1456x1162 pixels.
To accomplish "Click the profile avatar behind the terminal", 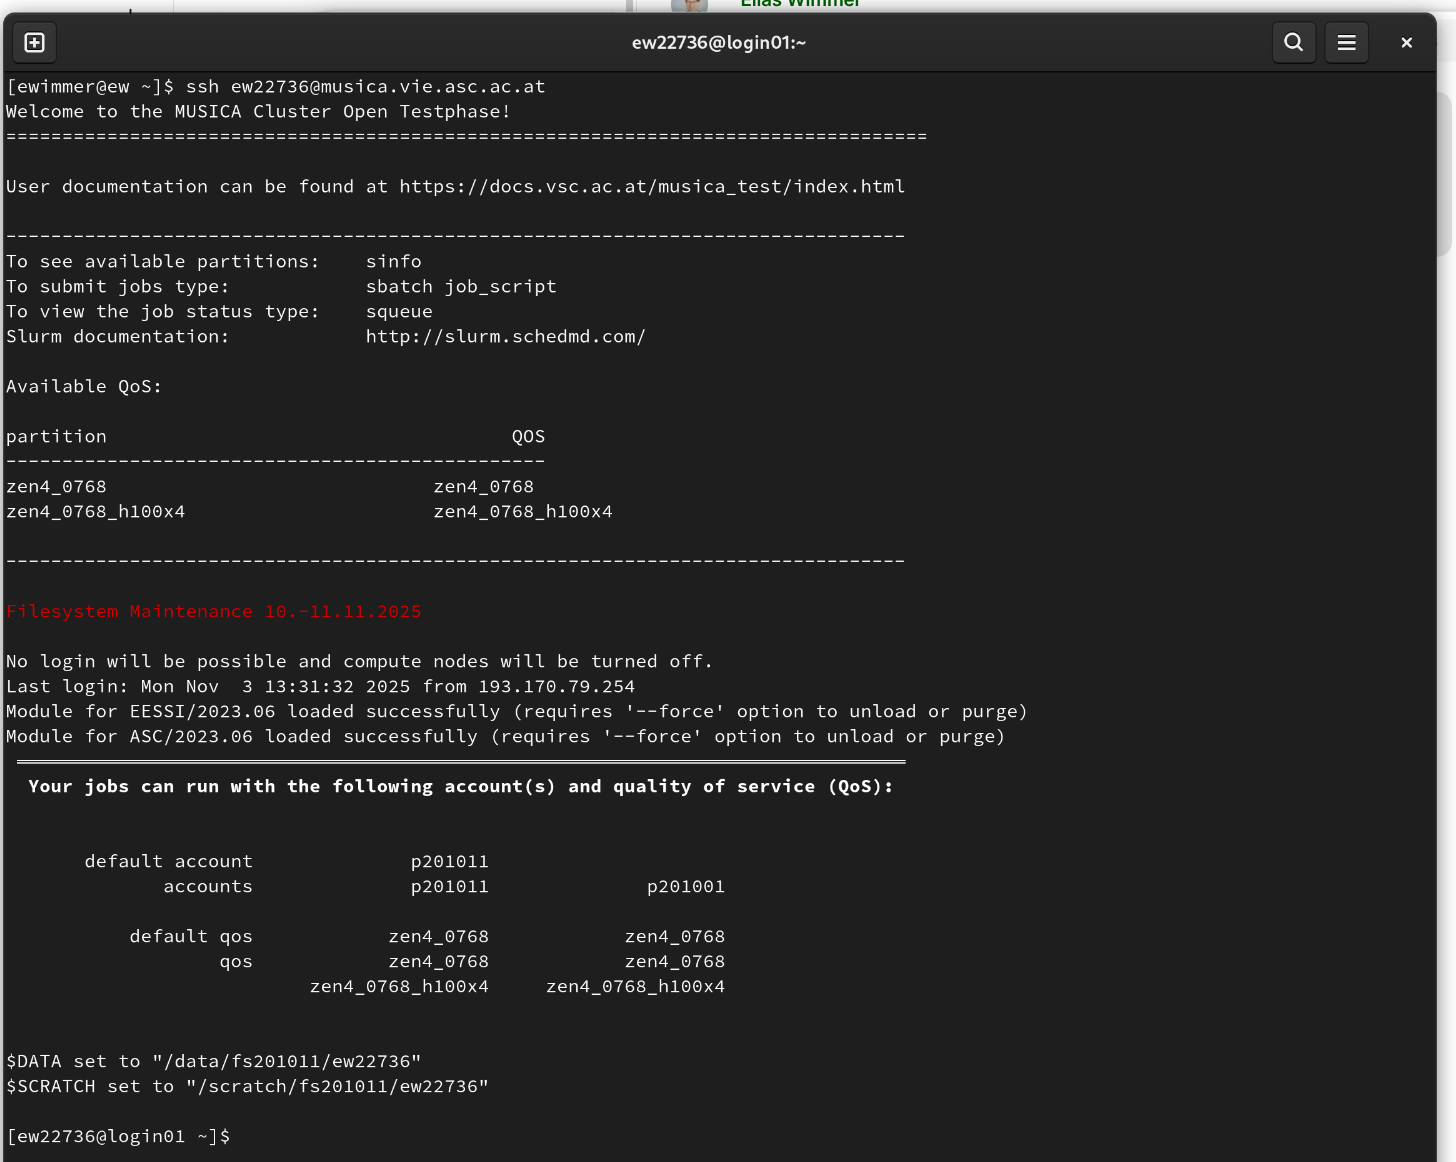I will tap(689, 5).
